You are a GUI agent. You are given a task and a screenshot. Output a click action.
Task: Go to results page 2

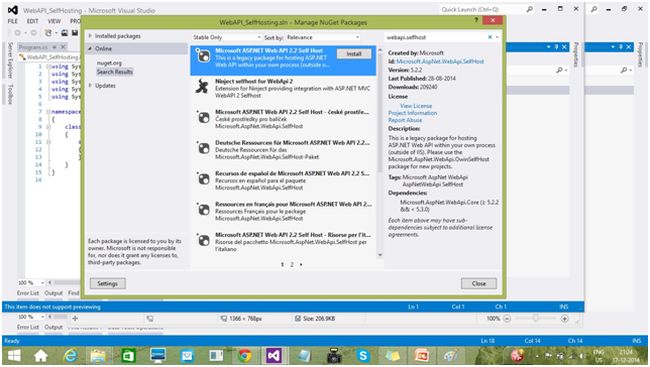pyautogui.click(x=292, y=264)
